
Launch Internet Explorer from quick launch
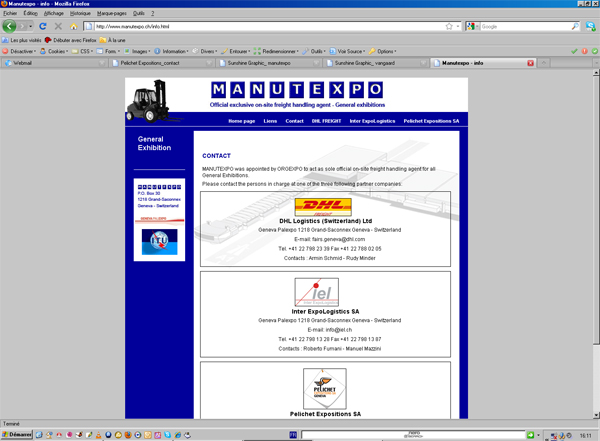178,435
